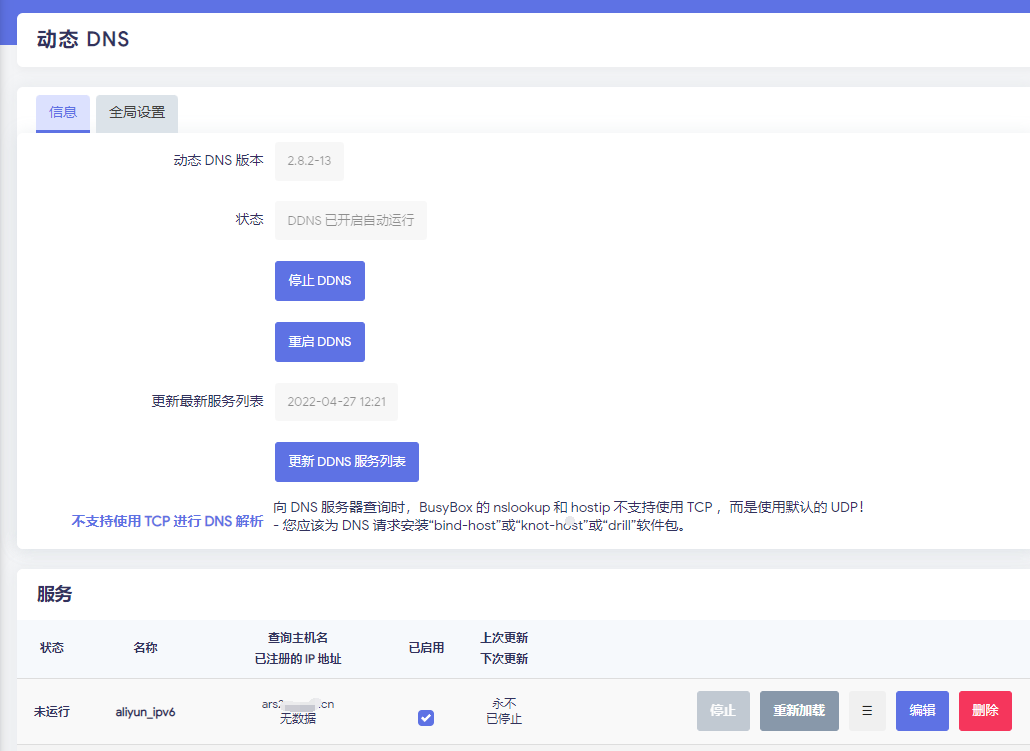Image resolution: width=1030 pixels, height=751 pixels.
Task: Click 更新 DDNS 服务列表 button
Action: pyautogui.click(x=346, y=462)
